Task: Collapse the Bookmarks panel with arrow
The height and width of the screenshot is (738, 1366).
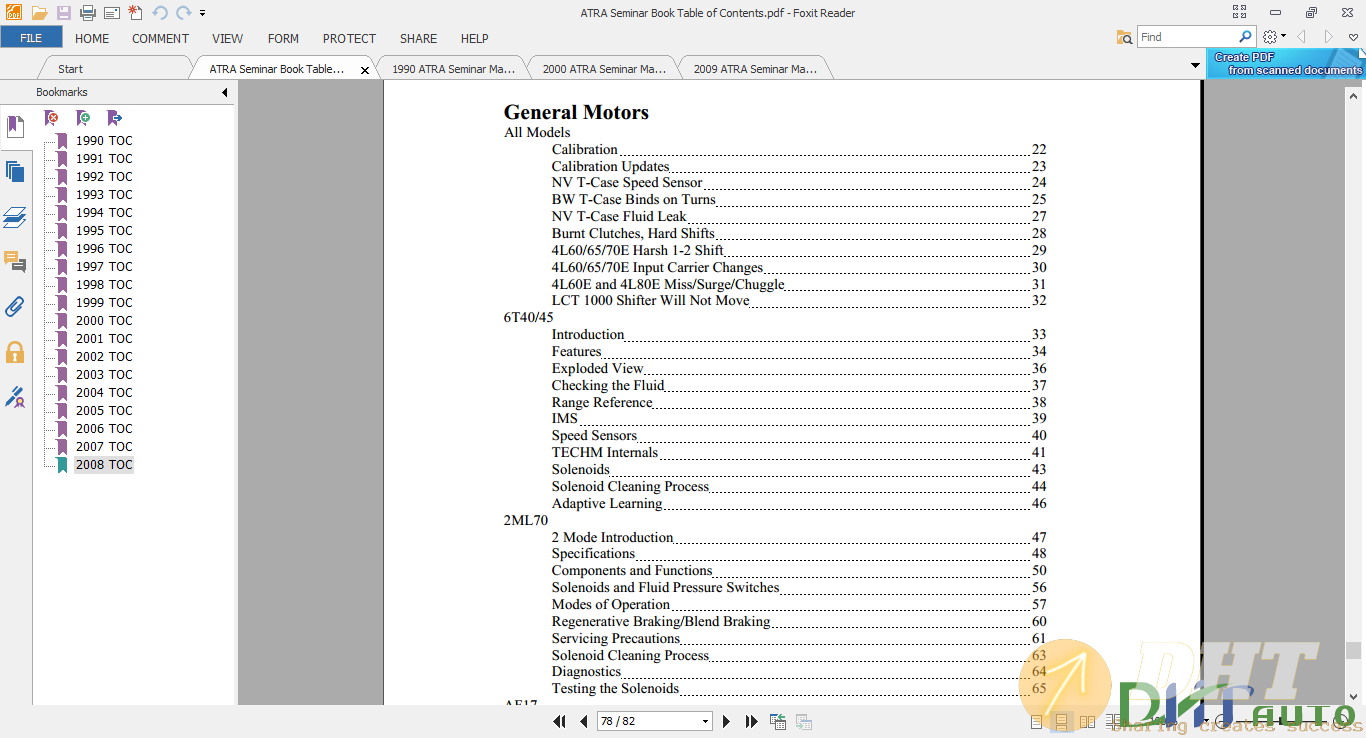Action: point(224,92)
